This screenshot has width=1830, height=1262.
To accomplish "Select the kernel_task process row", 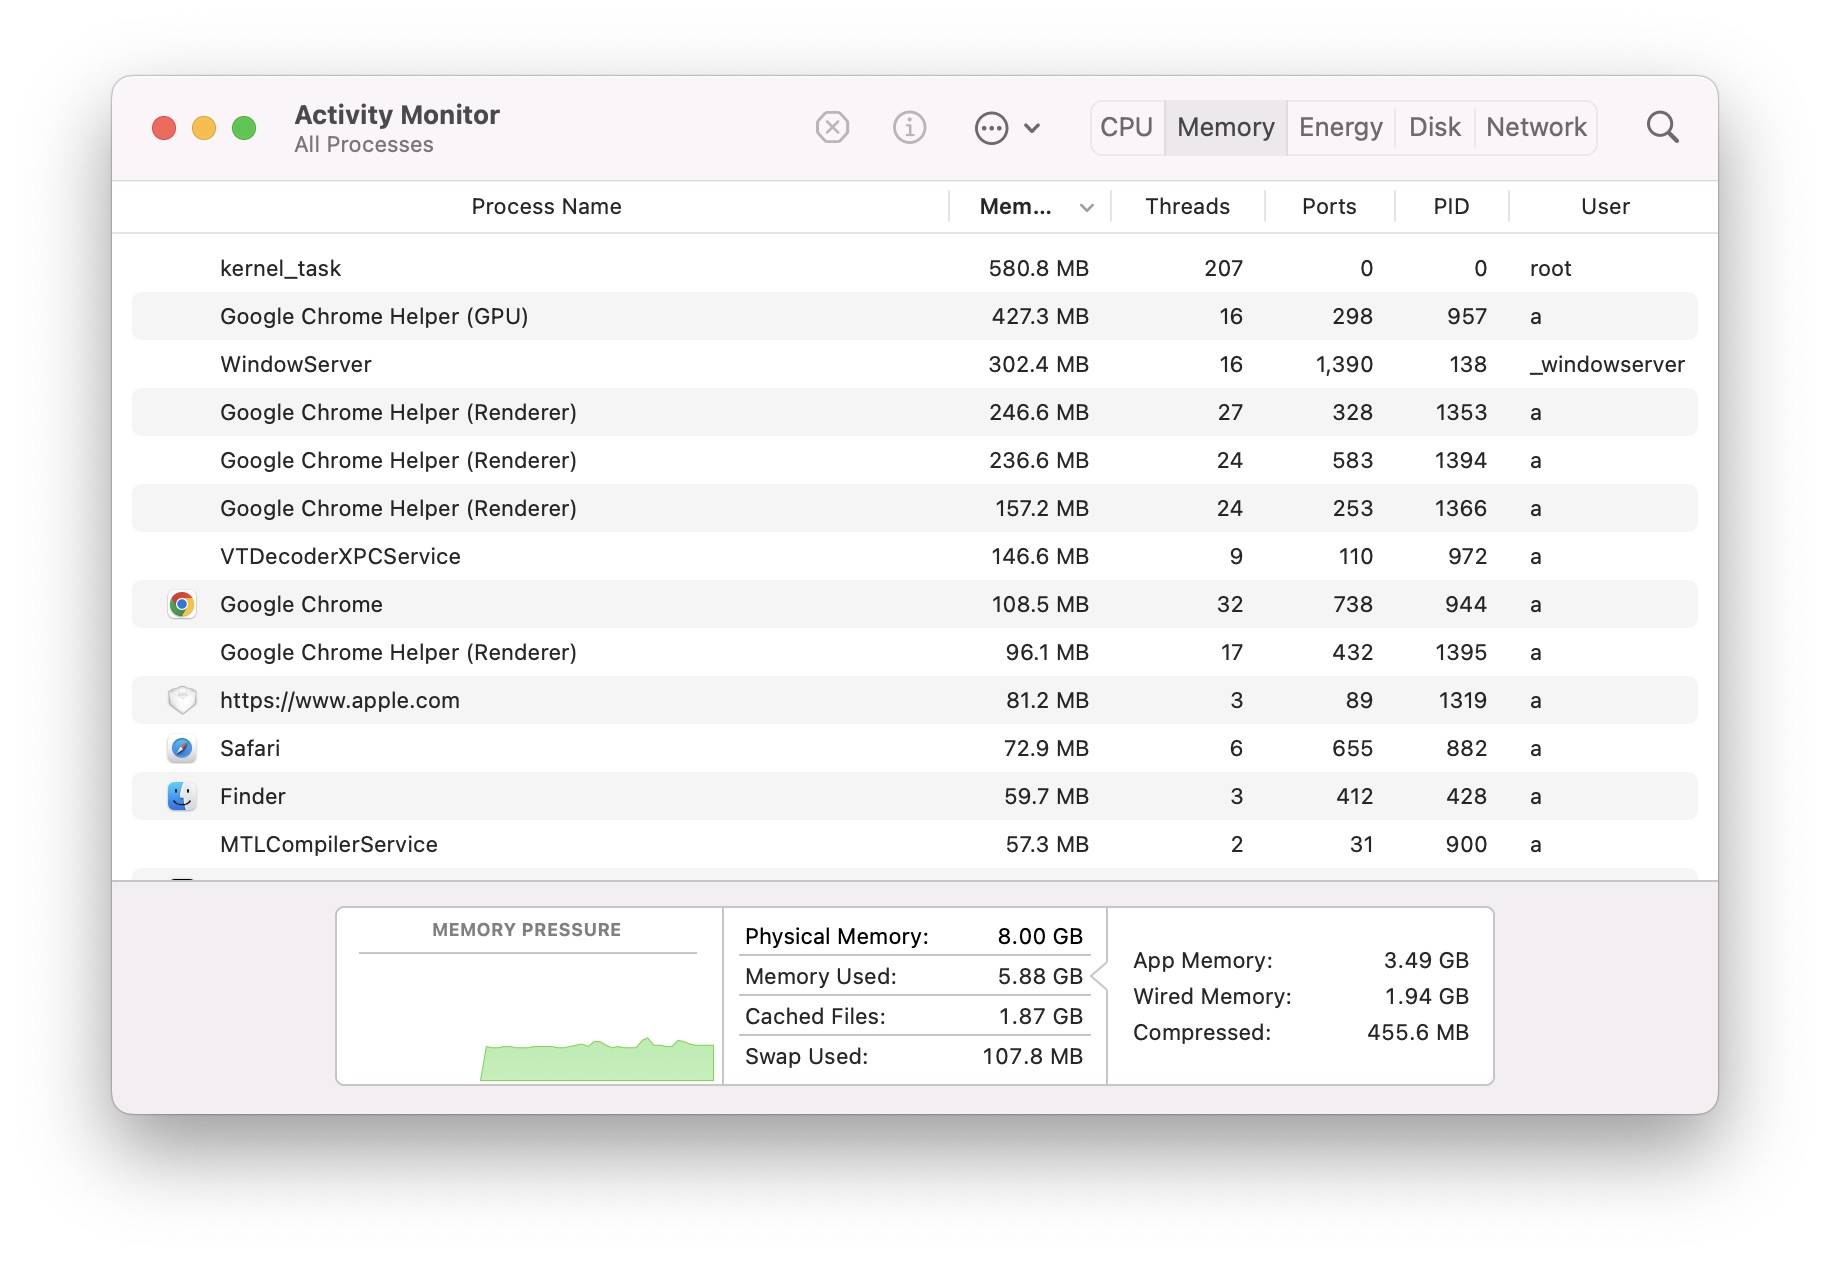I will pos(914,268).
